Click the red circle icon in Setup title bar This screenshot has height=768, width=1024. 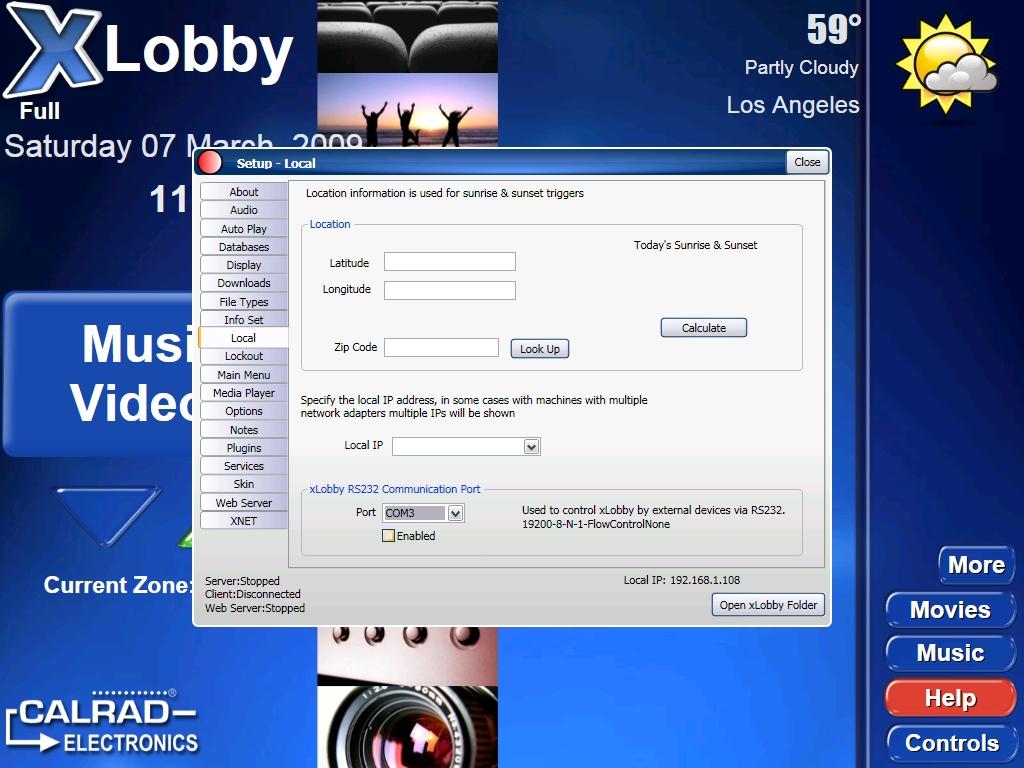(x=210, y=162)
